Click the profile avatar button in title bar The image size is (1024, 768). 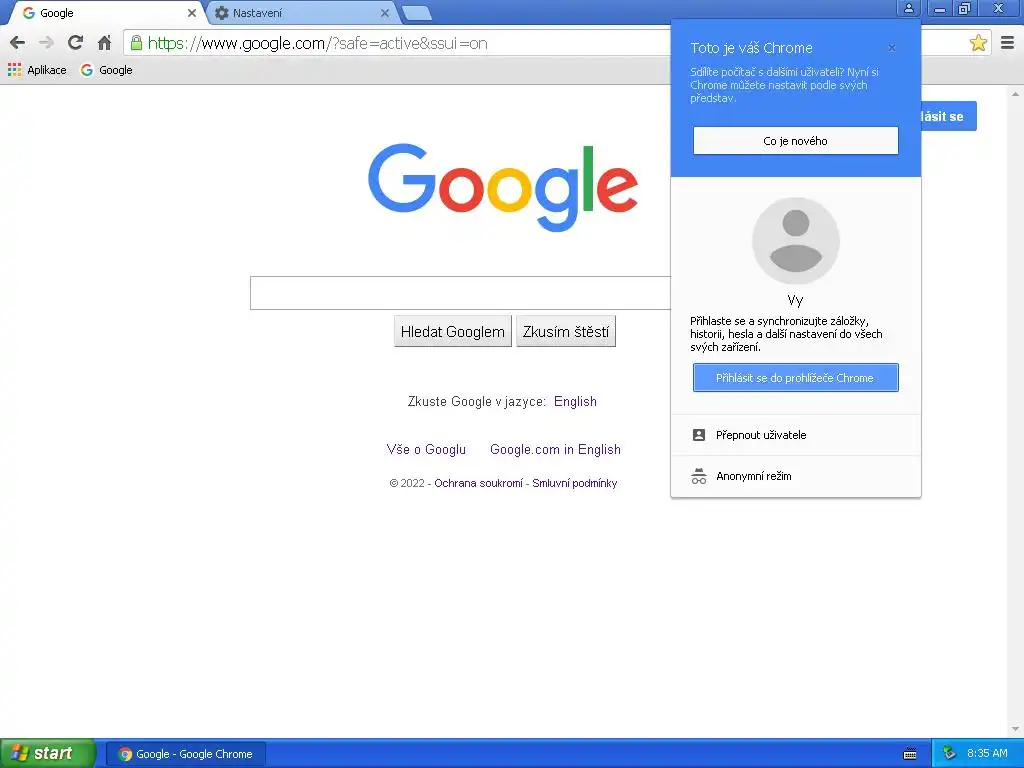908,8
